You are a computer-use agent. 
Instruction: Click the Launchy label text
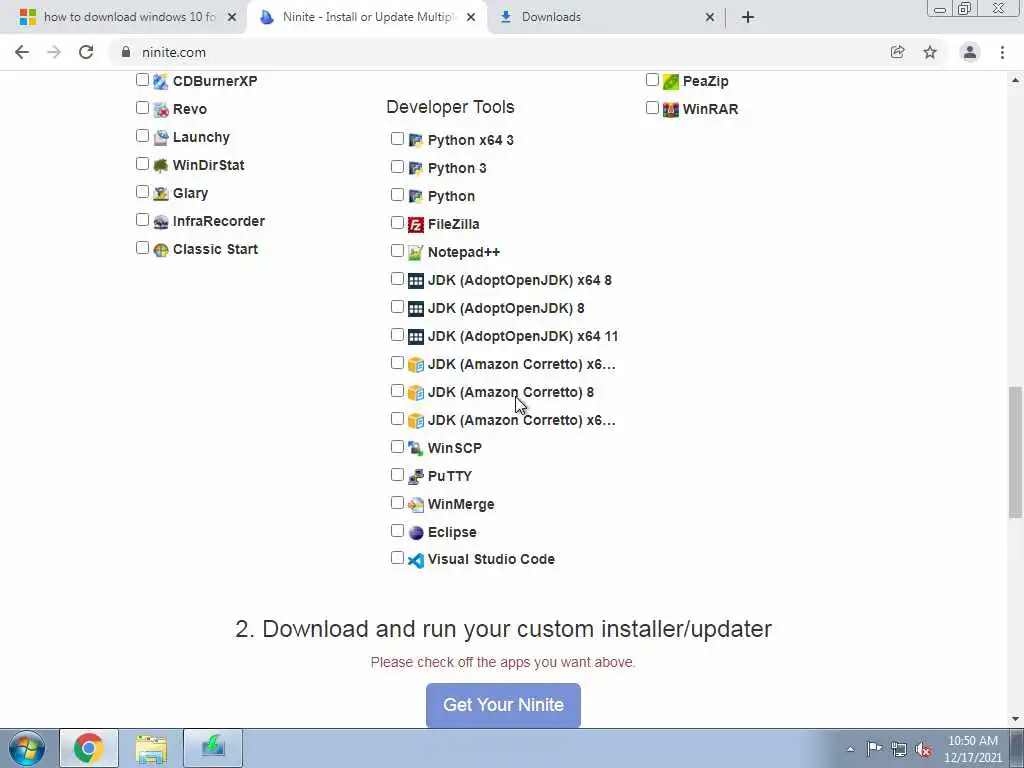pos(201,137)
